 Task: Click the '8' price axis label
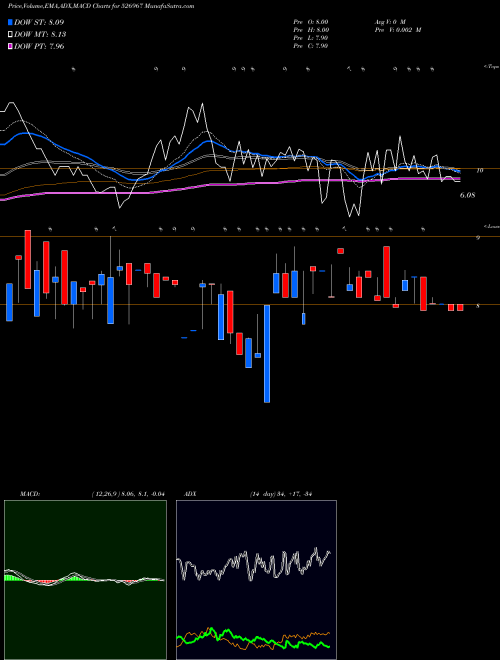click(478, 306)
